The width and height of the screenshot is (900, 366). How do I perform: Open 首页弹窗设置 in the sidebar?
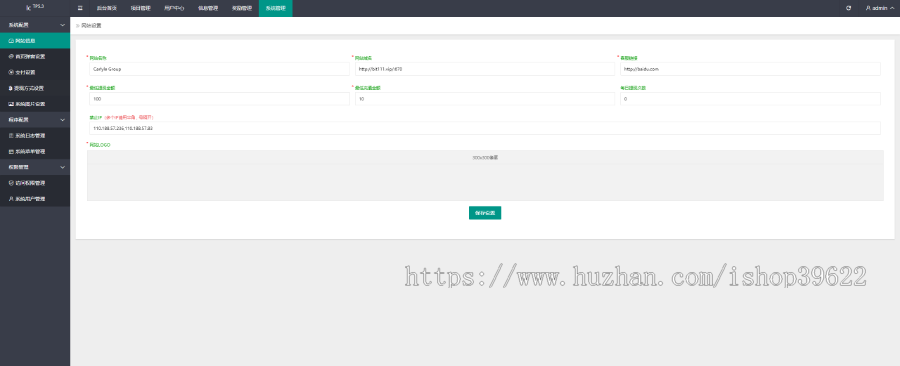pyautogui.click(x=35, y=57)
